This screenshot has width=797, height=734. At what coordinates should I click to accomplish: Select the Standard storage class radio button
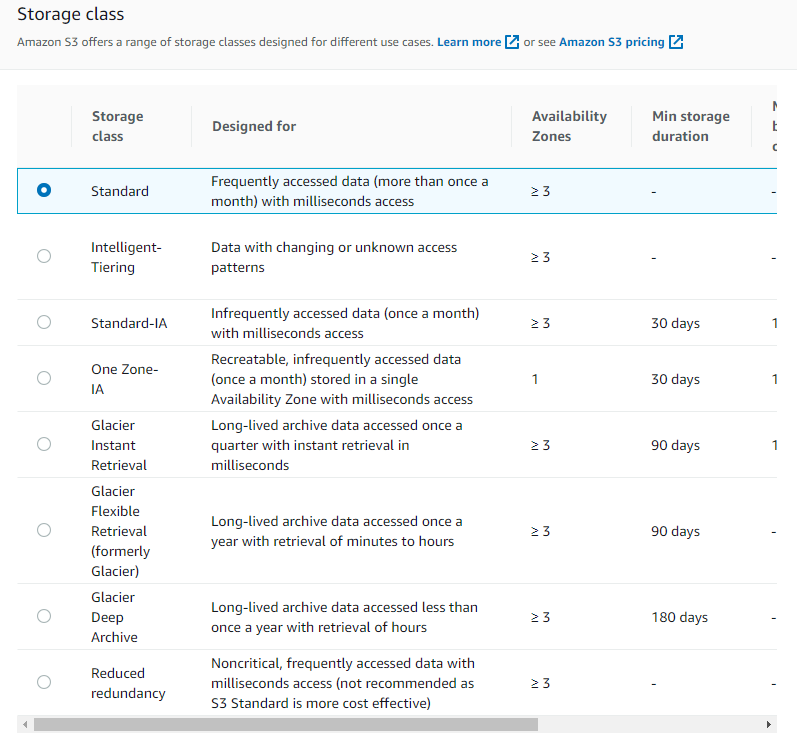tap(44, 190)
